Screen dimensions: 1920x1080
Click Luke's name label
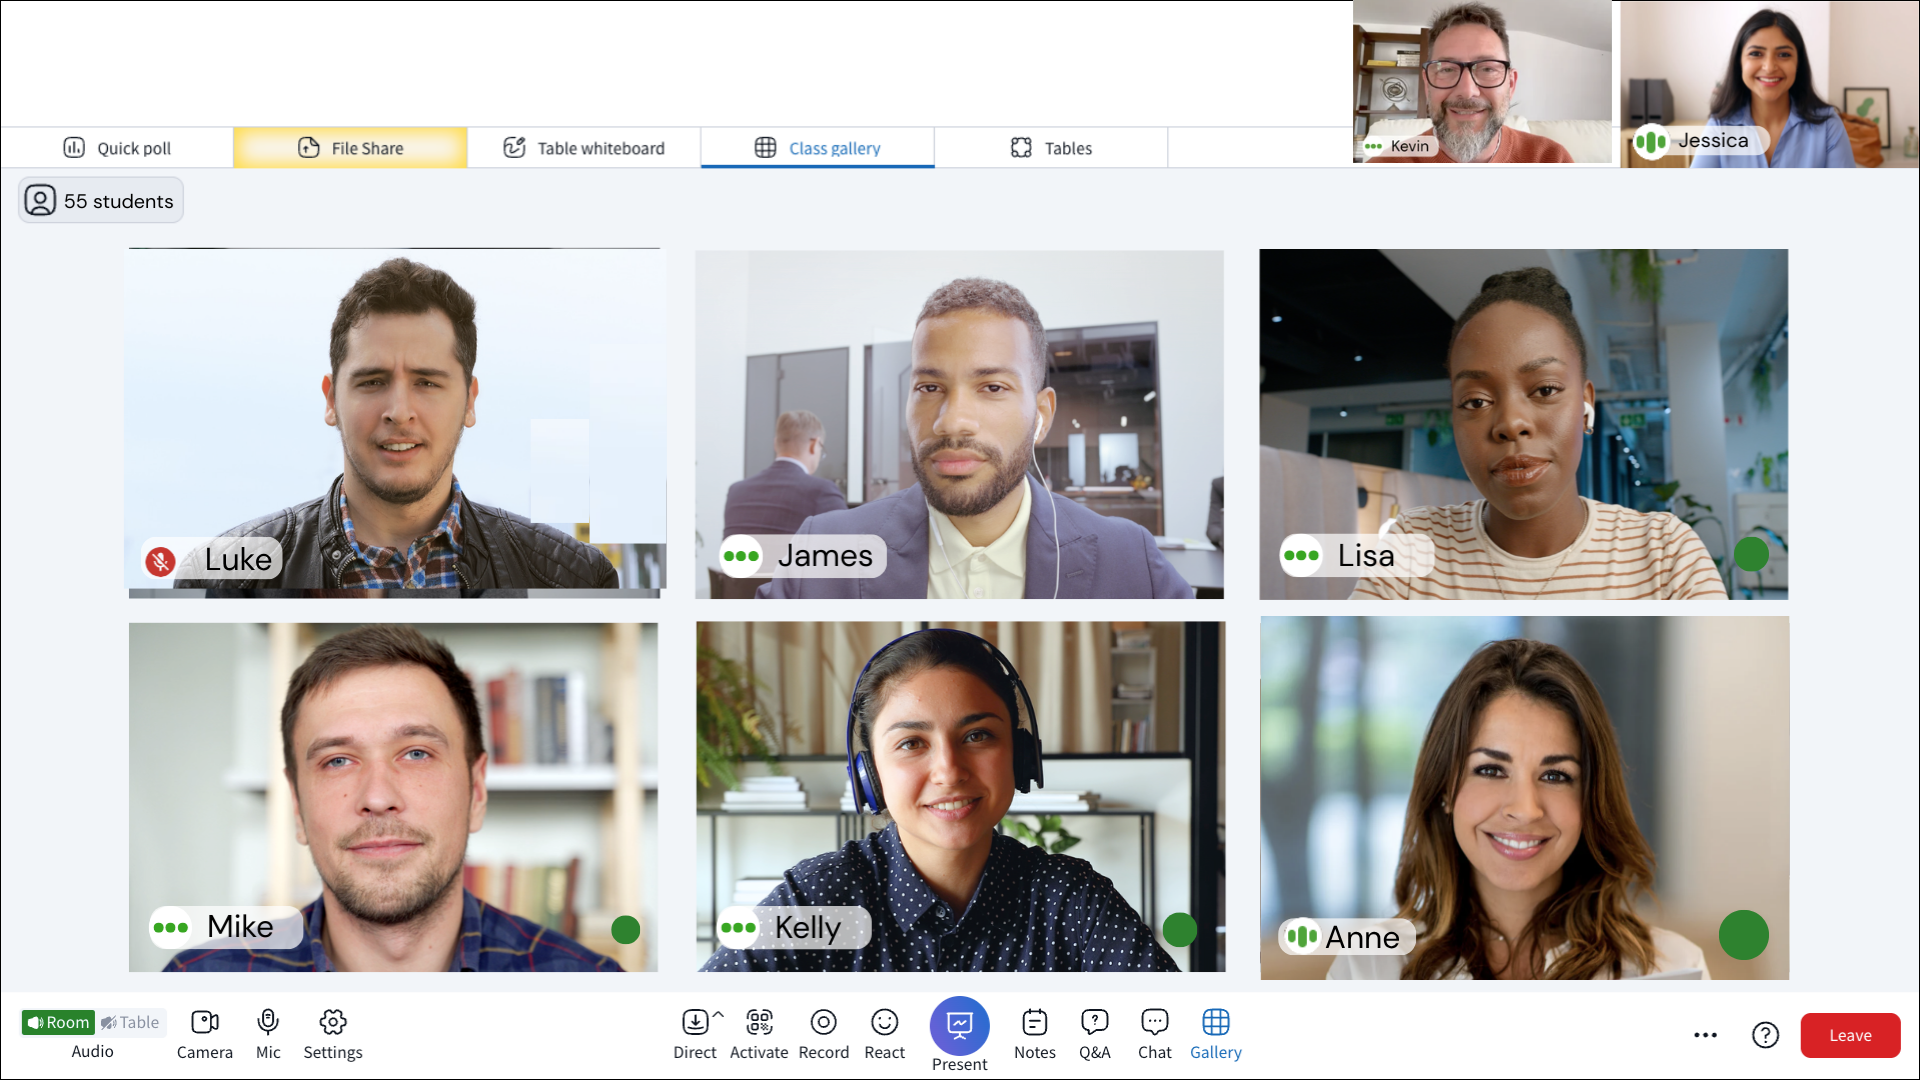pyautogui.click(x=238, y=559)
